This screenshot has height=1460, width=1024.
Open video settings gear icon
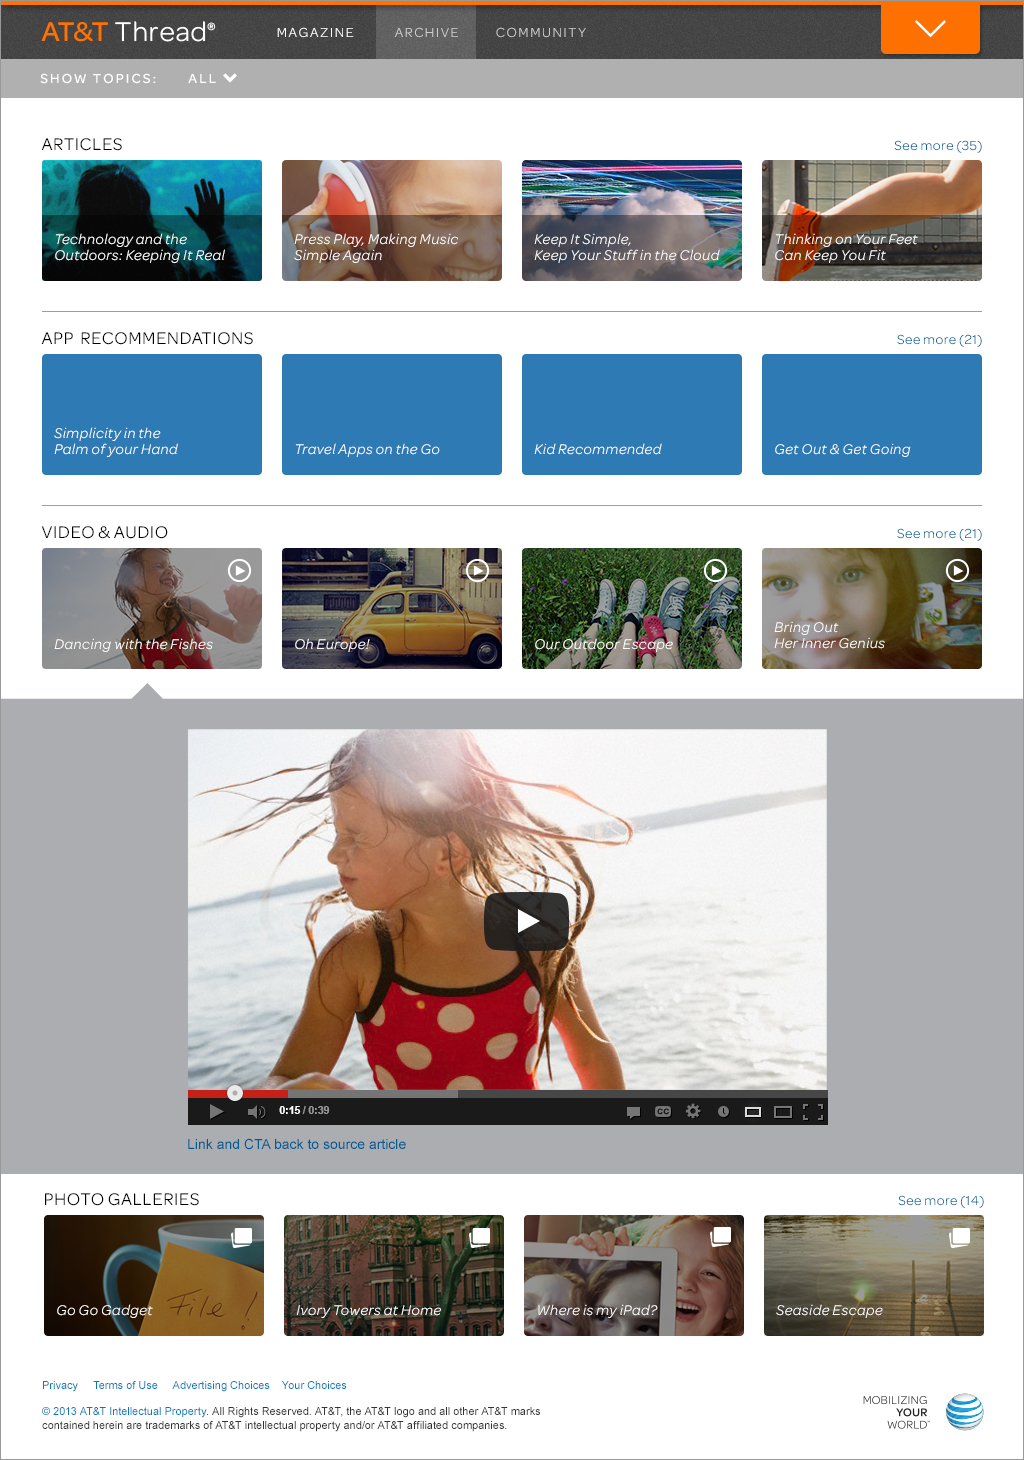[x=693, y=1111]
